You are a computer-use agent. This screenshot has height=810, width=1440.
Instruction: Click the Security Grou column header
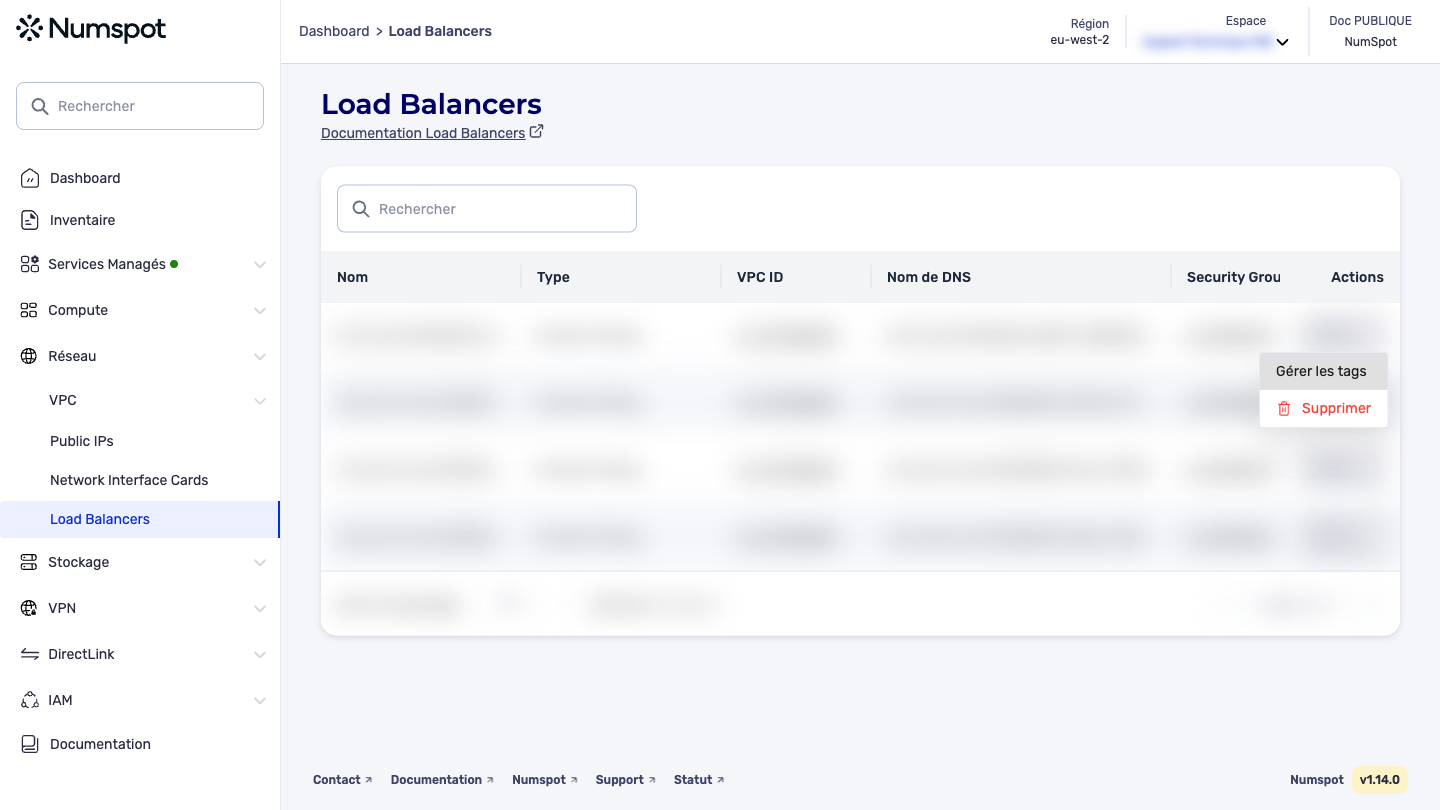(x=1234, y=277)
